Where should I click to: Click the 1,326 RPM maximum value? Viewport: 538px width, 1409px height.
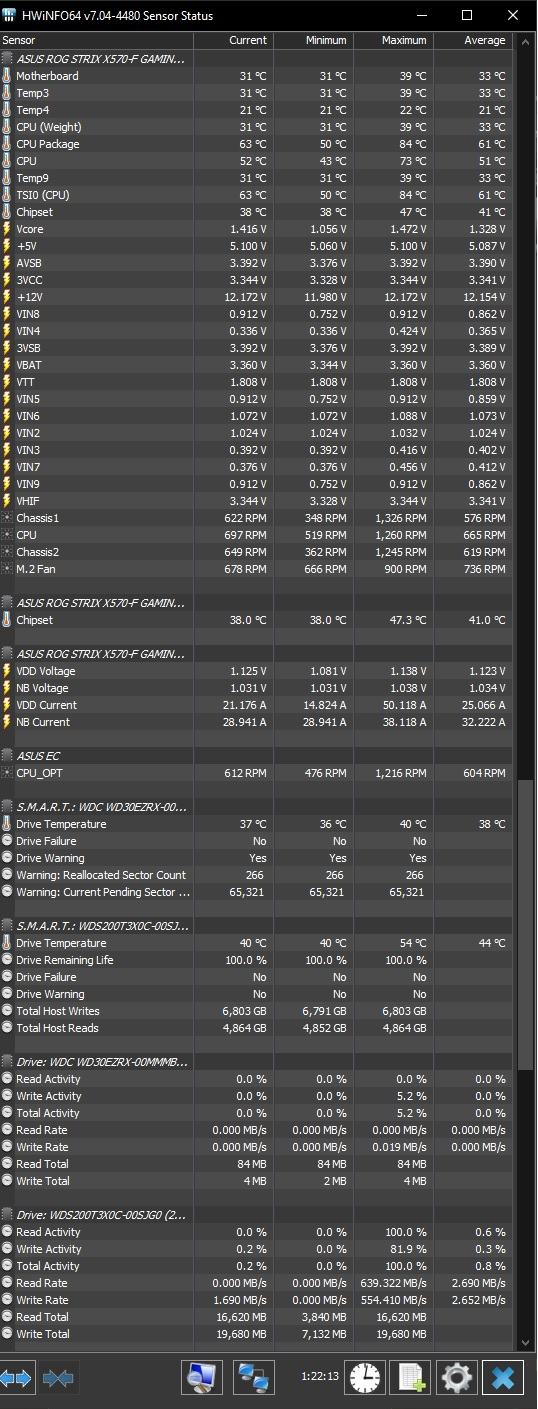coord(400,518)
